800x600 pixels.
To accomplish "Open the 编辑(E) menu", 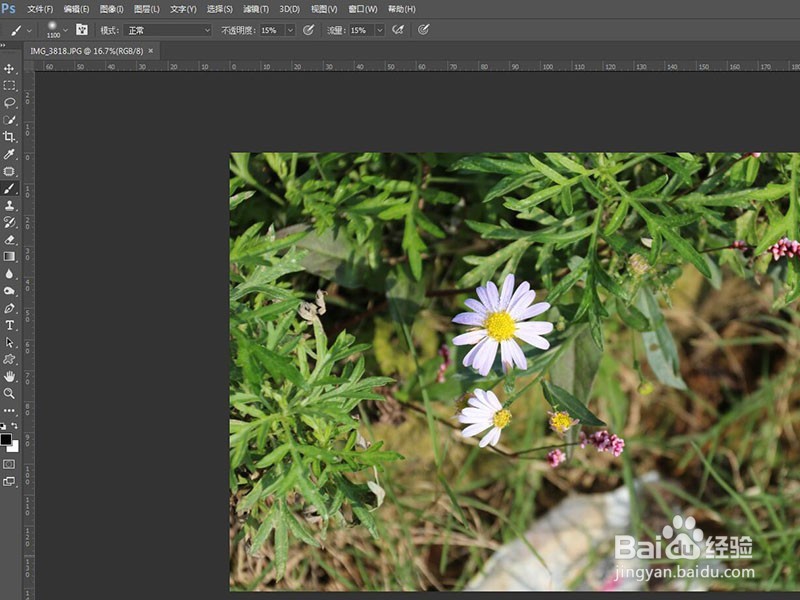I will [x=77, y=9].
